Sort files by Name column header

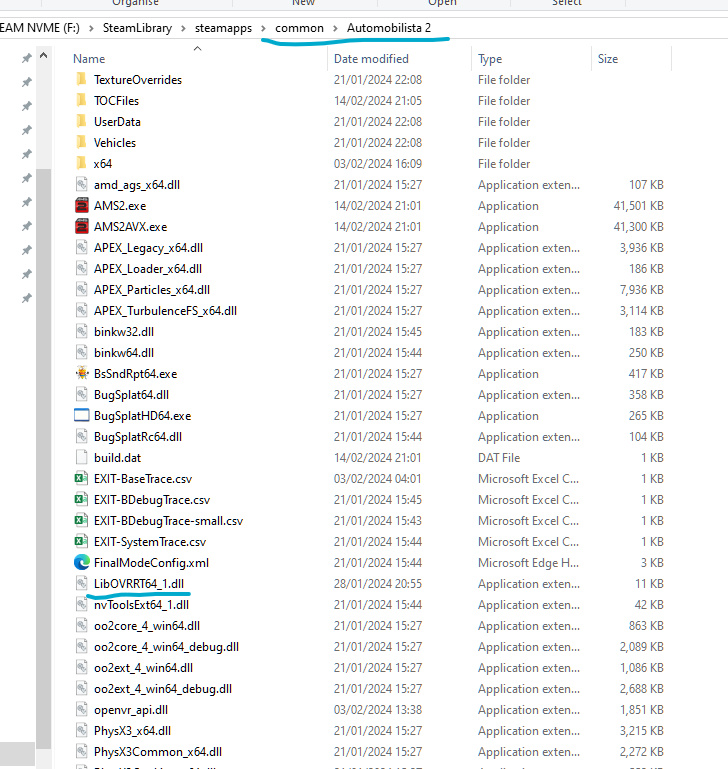[89, 59]
